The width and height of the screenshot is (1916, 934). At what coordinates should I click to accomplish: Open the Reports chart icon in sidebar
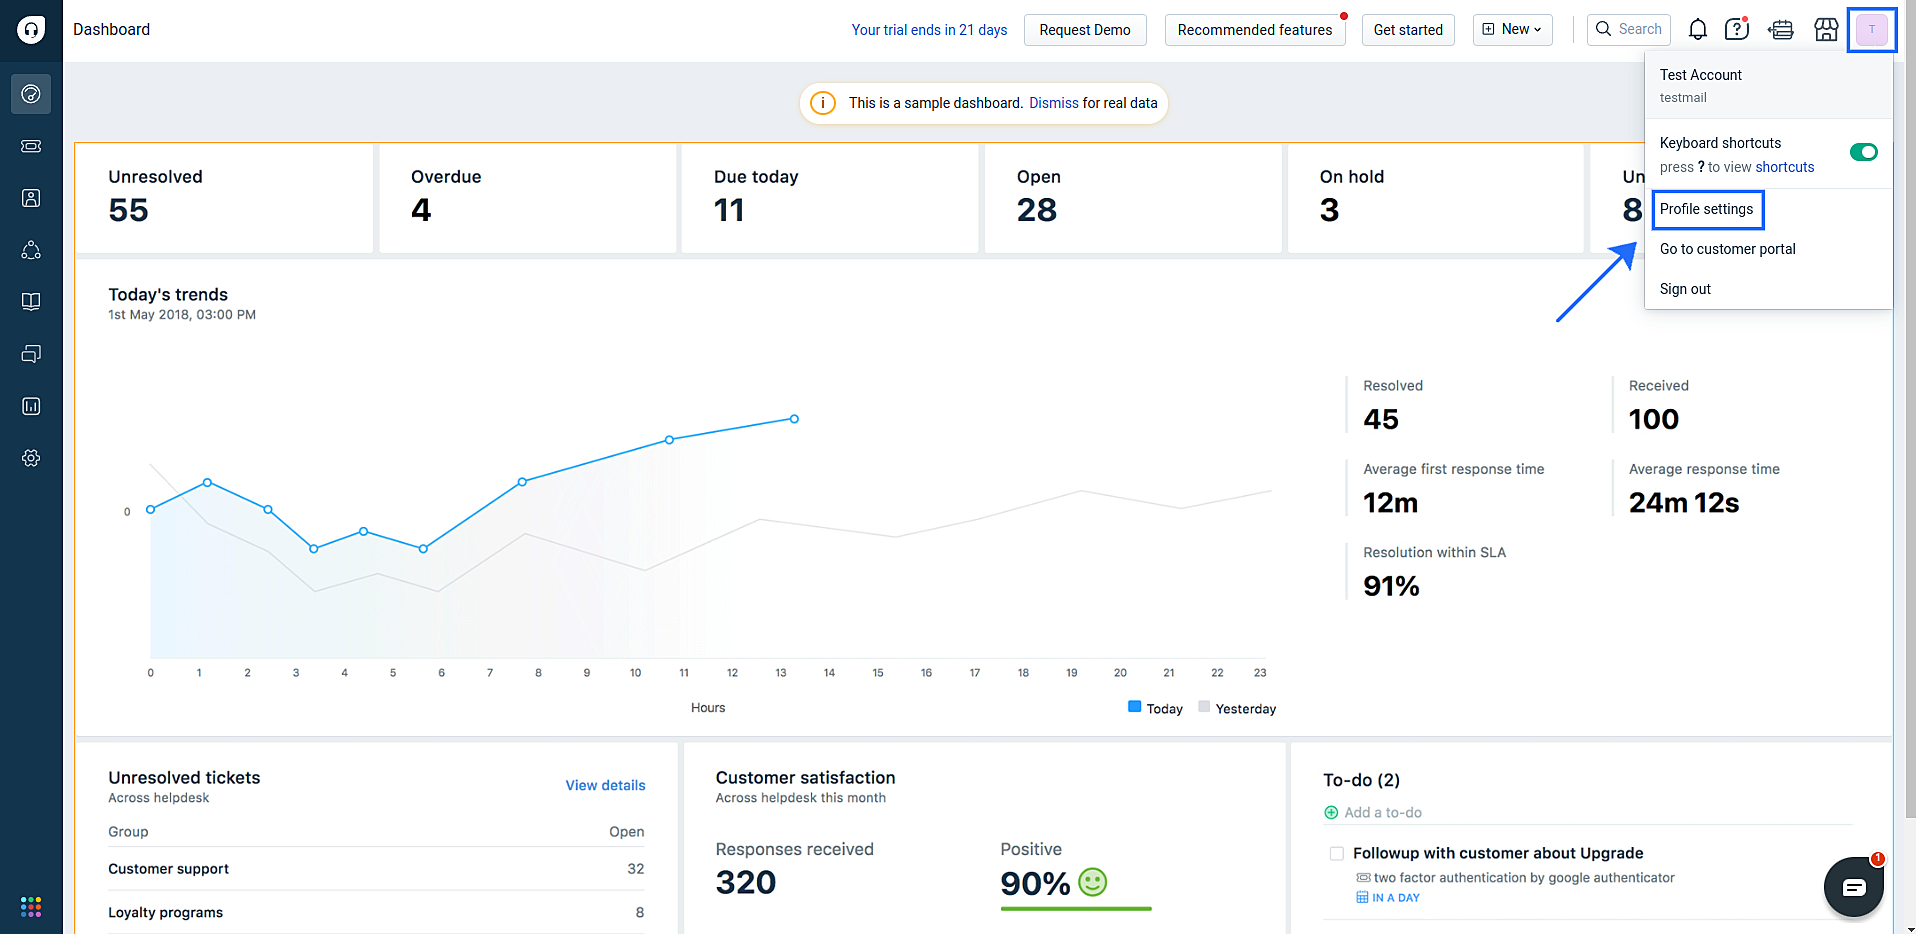[x=31, y=406]
